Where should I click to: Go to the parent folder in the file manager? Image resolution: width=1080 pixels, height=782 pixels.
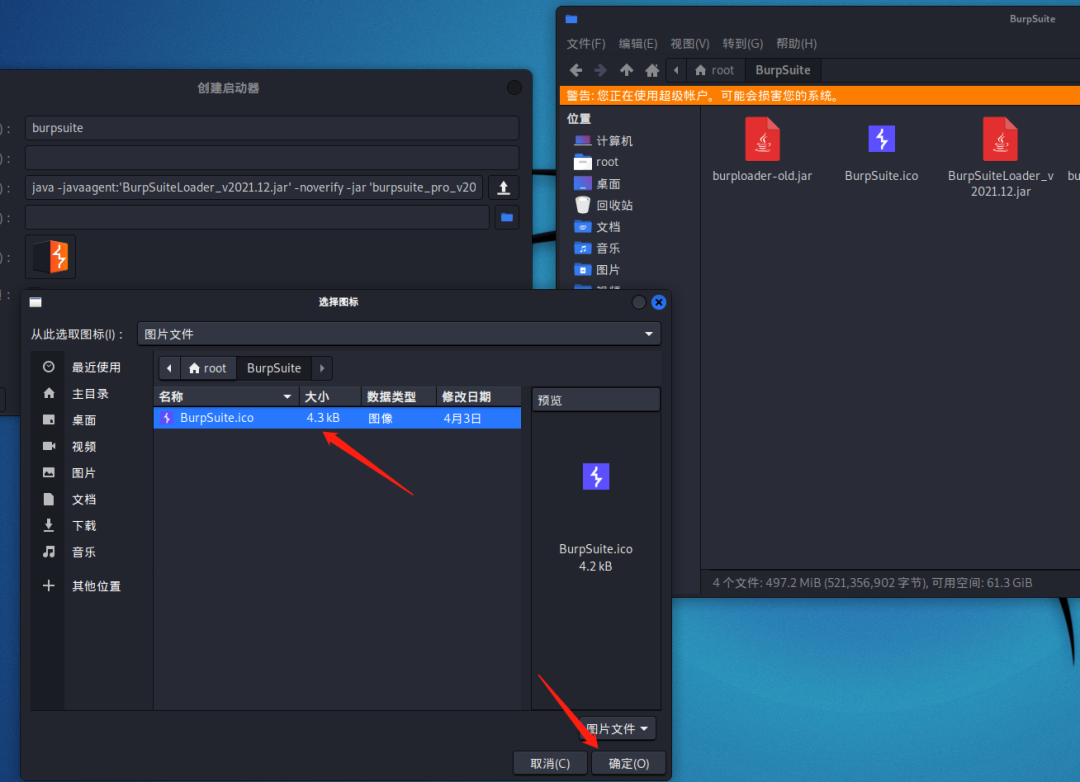[626, 70]
